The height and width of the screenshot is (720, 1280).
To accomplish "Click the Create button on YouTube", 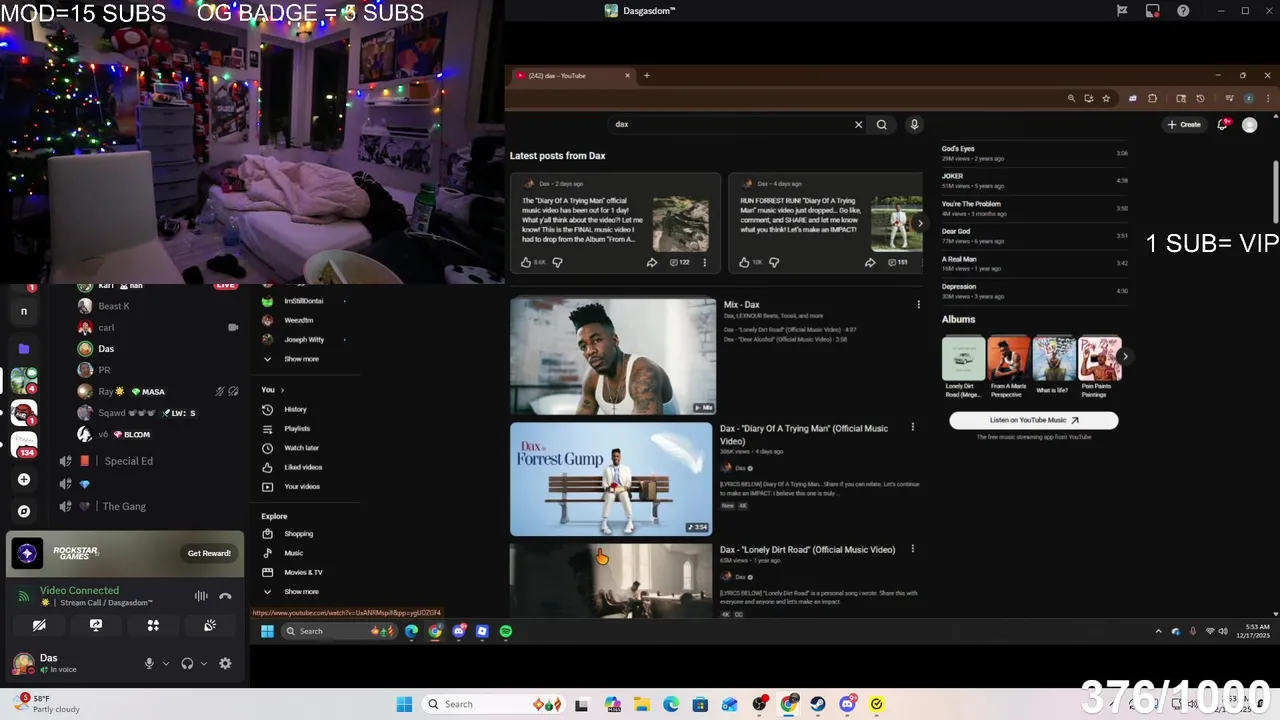I will (x=1184, y=125).
